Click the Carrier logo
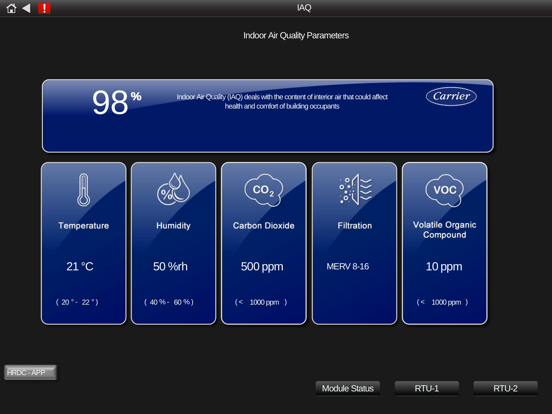The image size is (552, 414). tap(451, 96)
